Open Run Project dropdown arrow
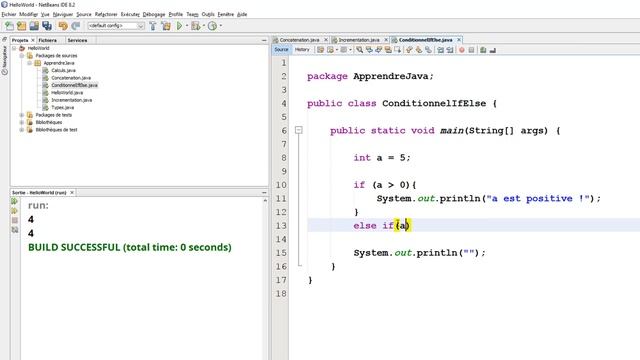This screenshot has width=640, height=360. pos(187,26)
